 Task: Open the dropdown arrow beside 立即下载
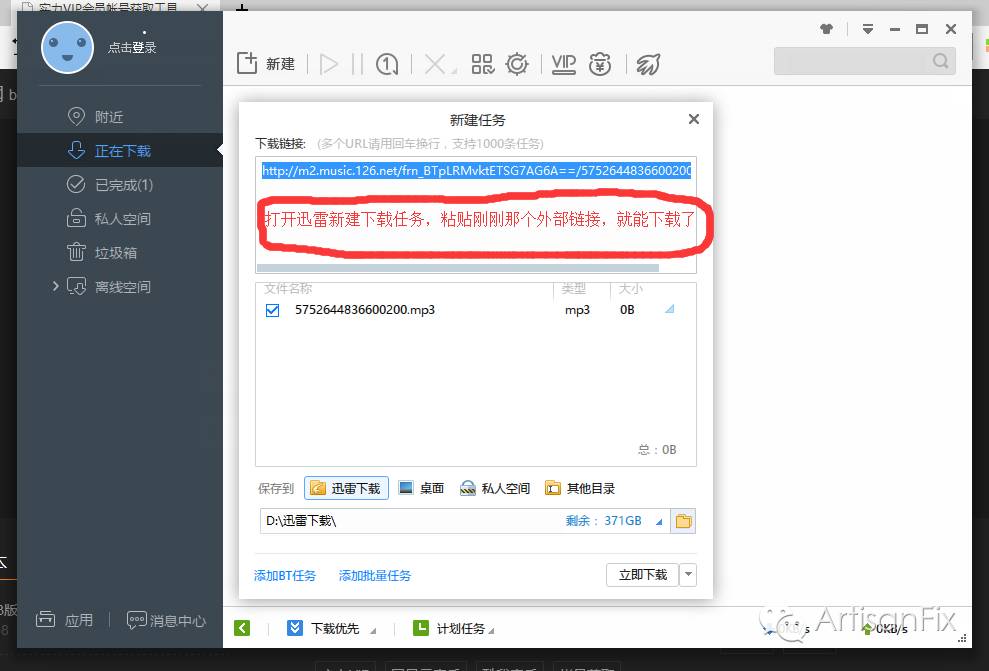click(688, 575)
